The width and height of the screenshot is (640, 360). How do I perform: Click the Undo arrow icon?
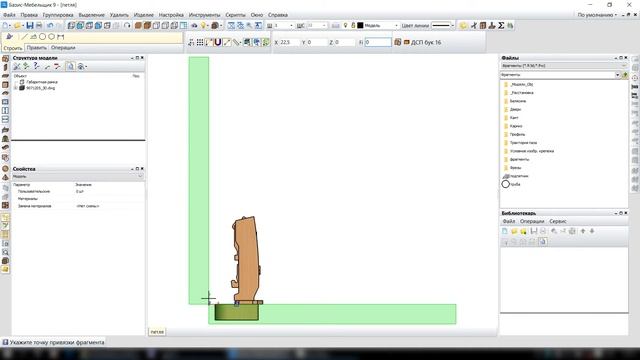(x=50, y=25)
